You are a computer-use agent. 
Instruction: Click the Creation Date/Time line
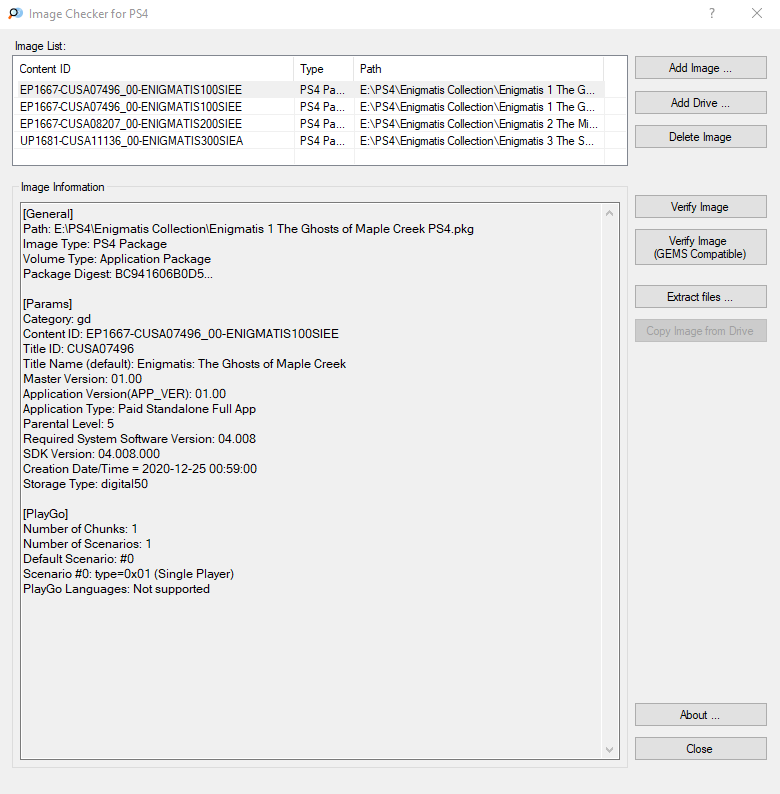coord(140,469)
